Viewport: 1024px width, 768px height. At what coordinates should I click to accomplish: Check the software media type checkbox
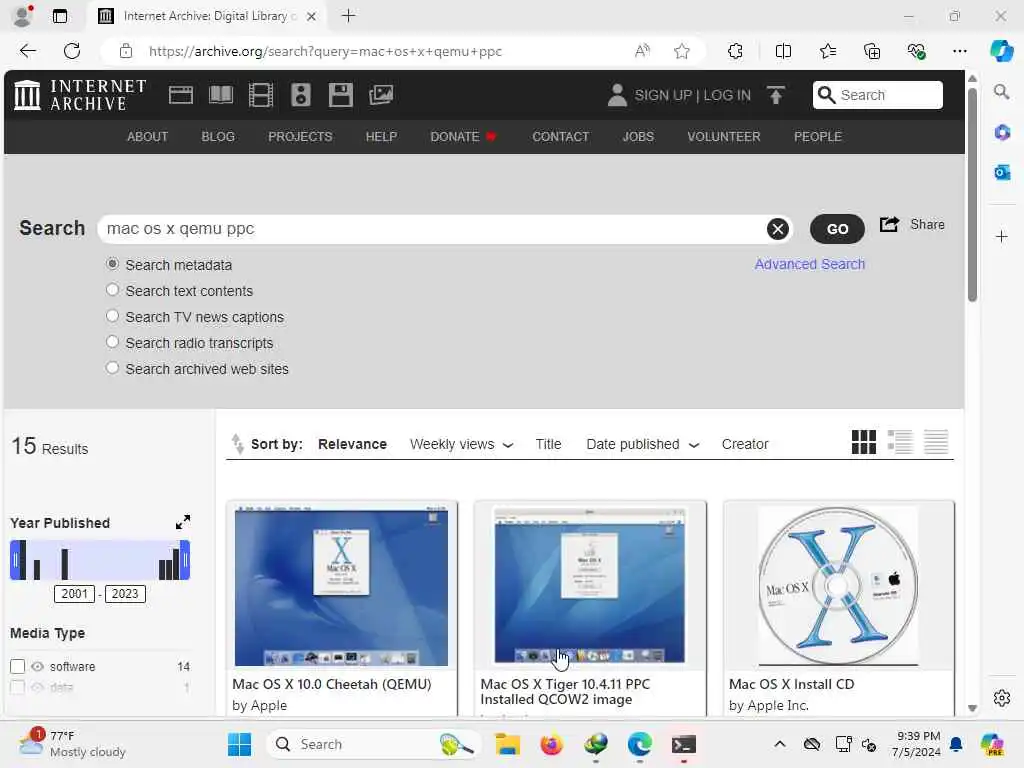click(x=18, y=666)
